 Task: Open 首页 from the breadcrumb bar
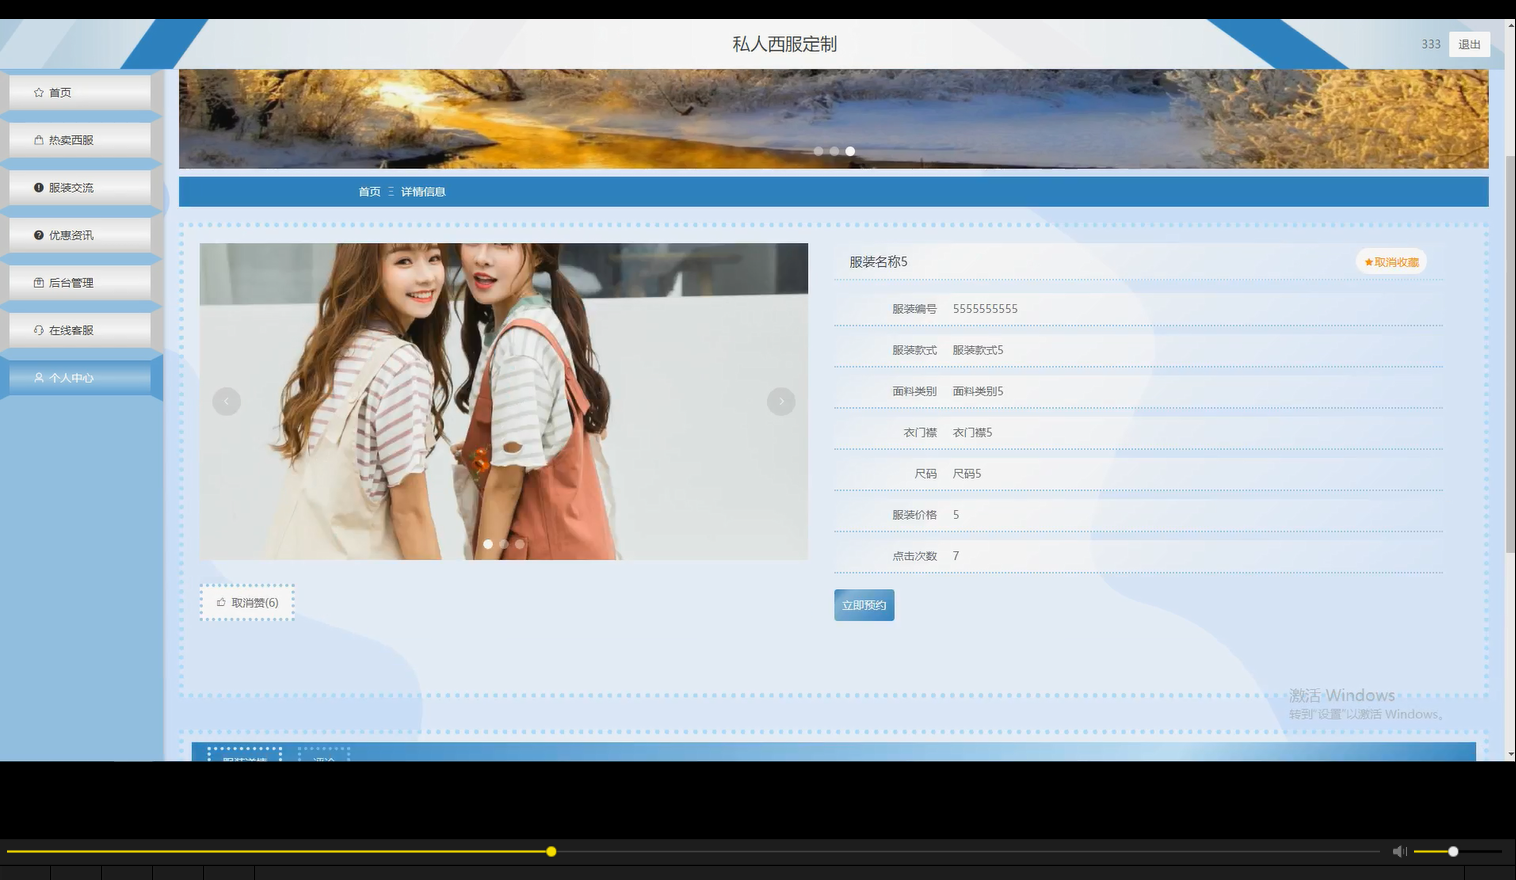click(x=368, y=191)
